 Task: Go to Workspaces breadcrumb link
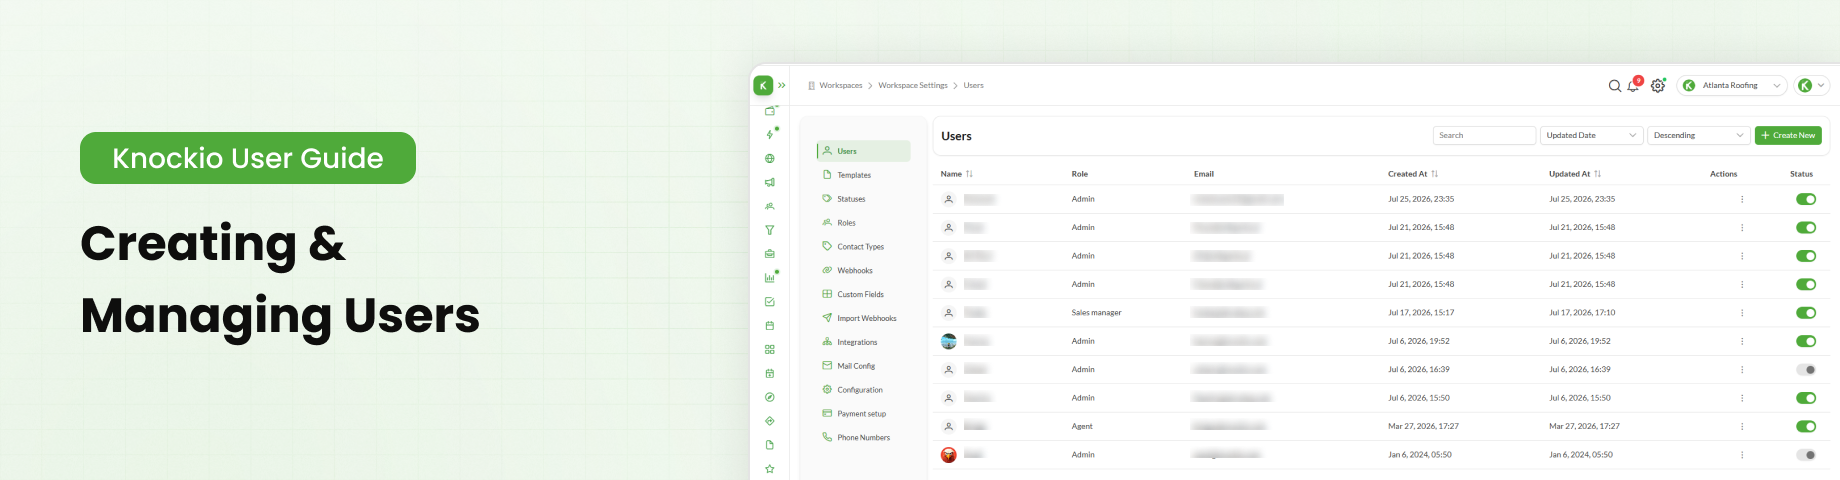click(840, 86)
